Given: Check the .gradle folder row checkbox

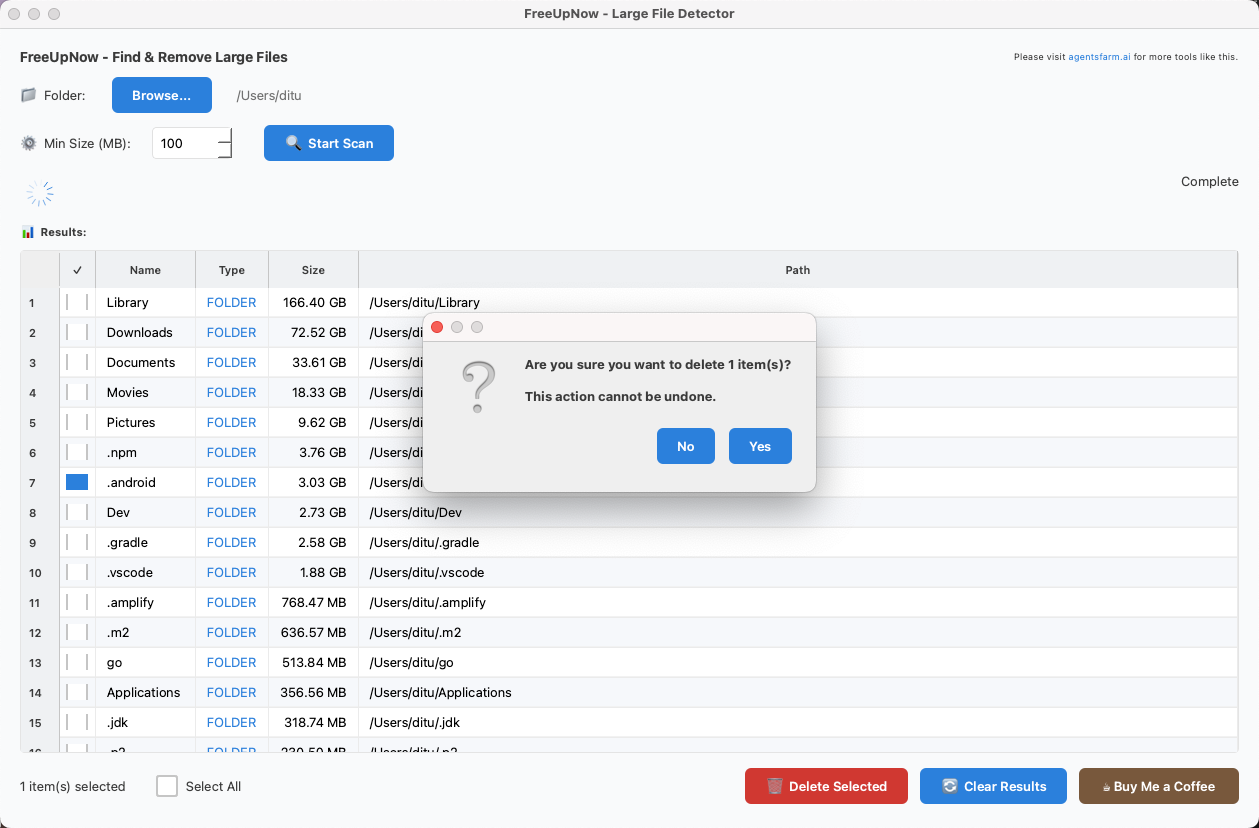Looking at the screenshot, I should (x=77, y=542).
